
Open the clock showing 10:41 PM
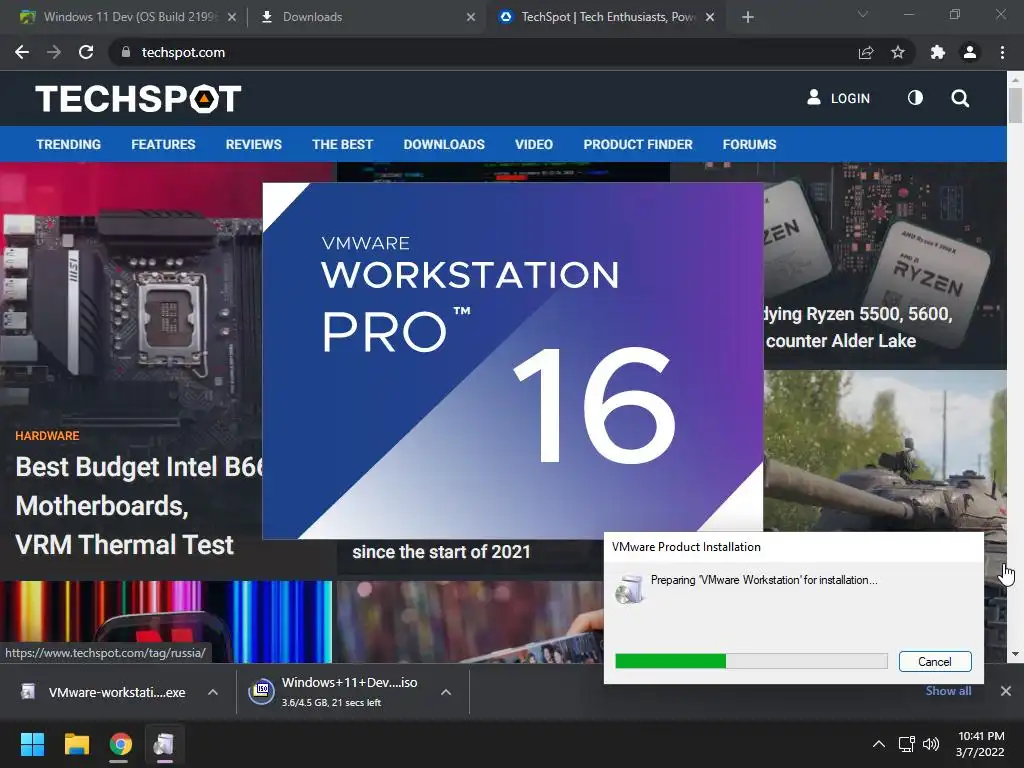pos(981,744)
